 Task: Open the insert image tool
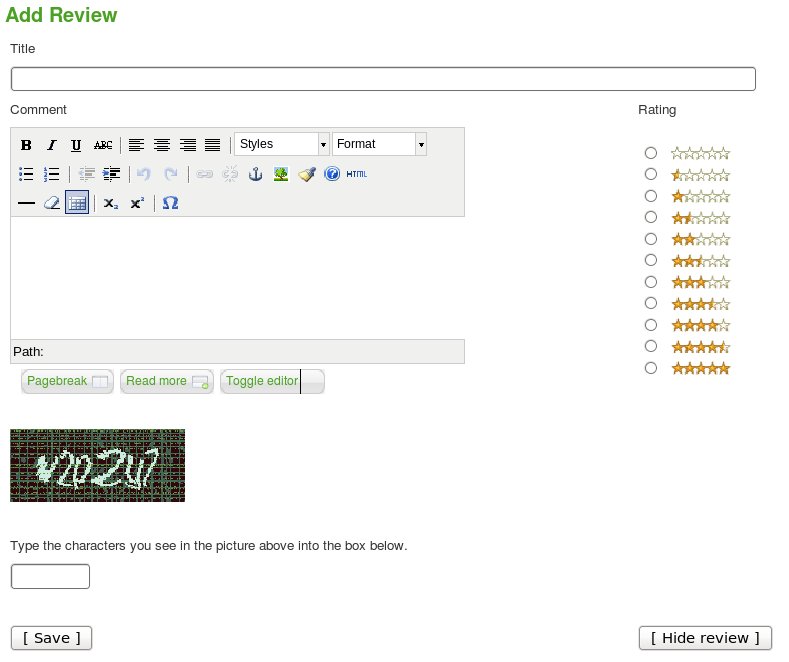pos(281,175)
